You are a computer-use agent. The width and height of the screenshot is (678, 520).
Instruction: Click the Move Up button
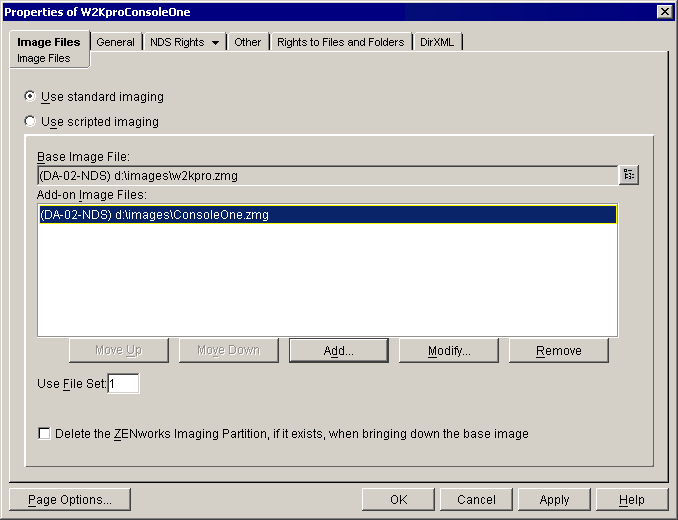tap(119, 351)
